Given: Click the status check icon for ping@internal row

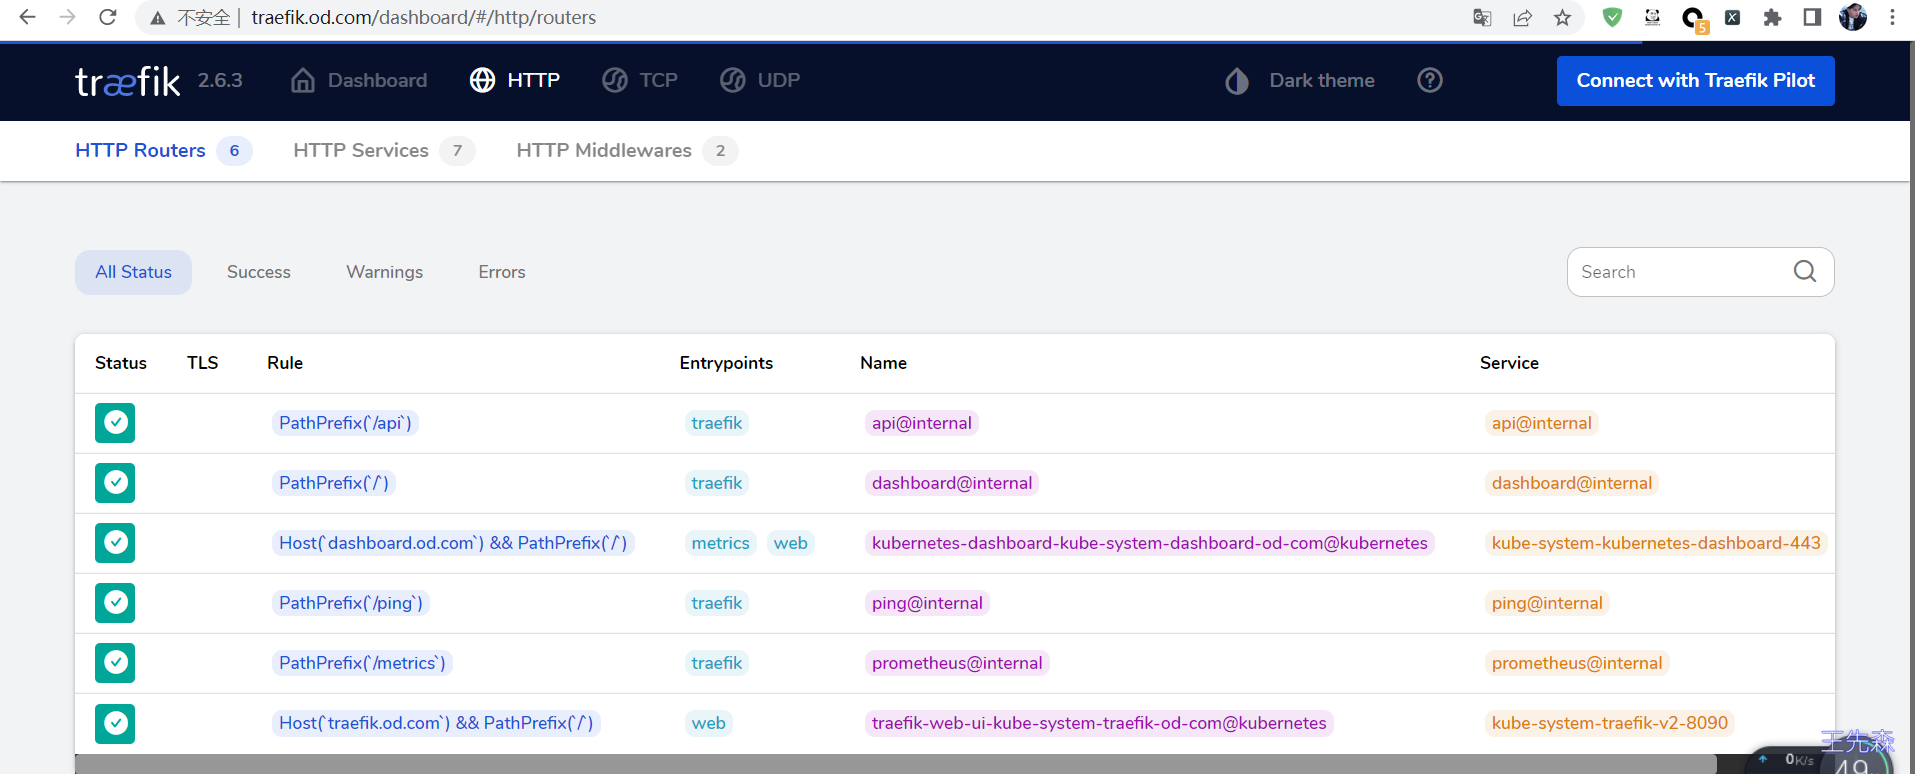Looking at the screenshot, I should coord(115,603).
